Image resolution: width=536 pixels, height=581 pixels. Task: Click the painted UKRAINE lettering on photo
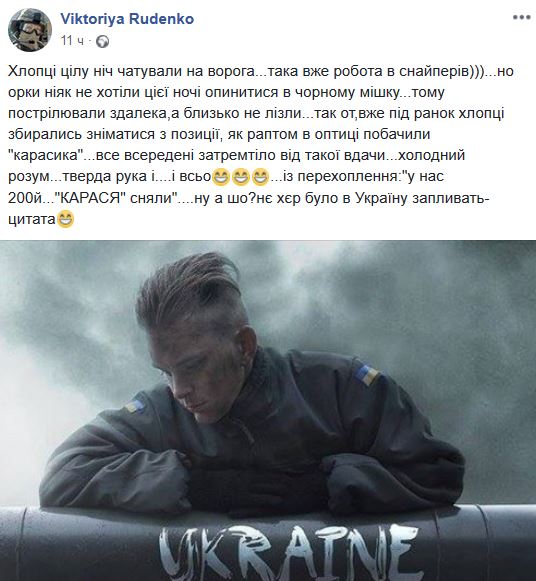tap(289, 552)
